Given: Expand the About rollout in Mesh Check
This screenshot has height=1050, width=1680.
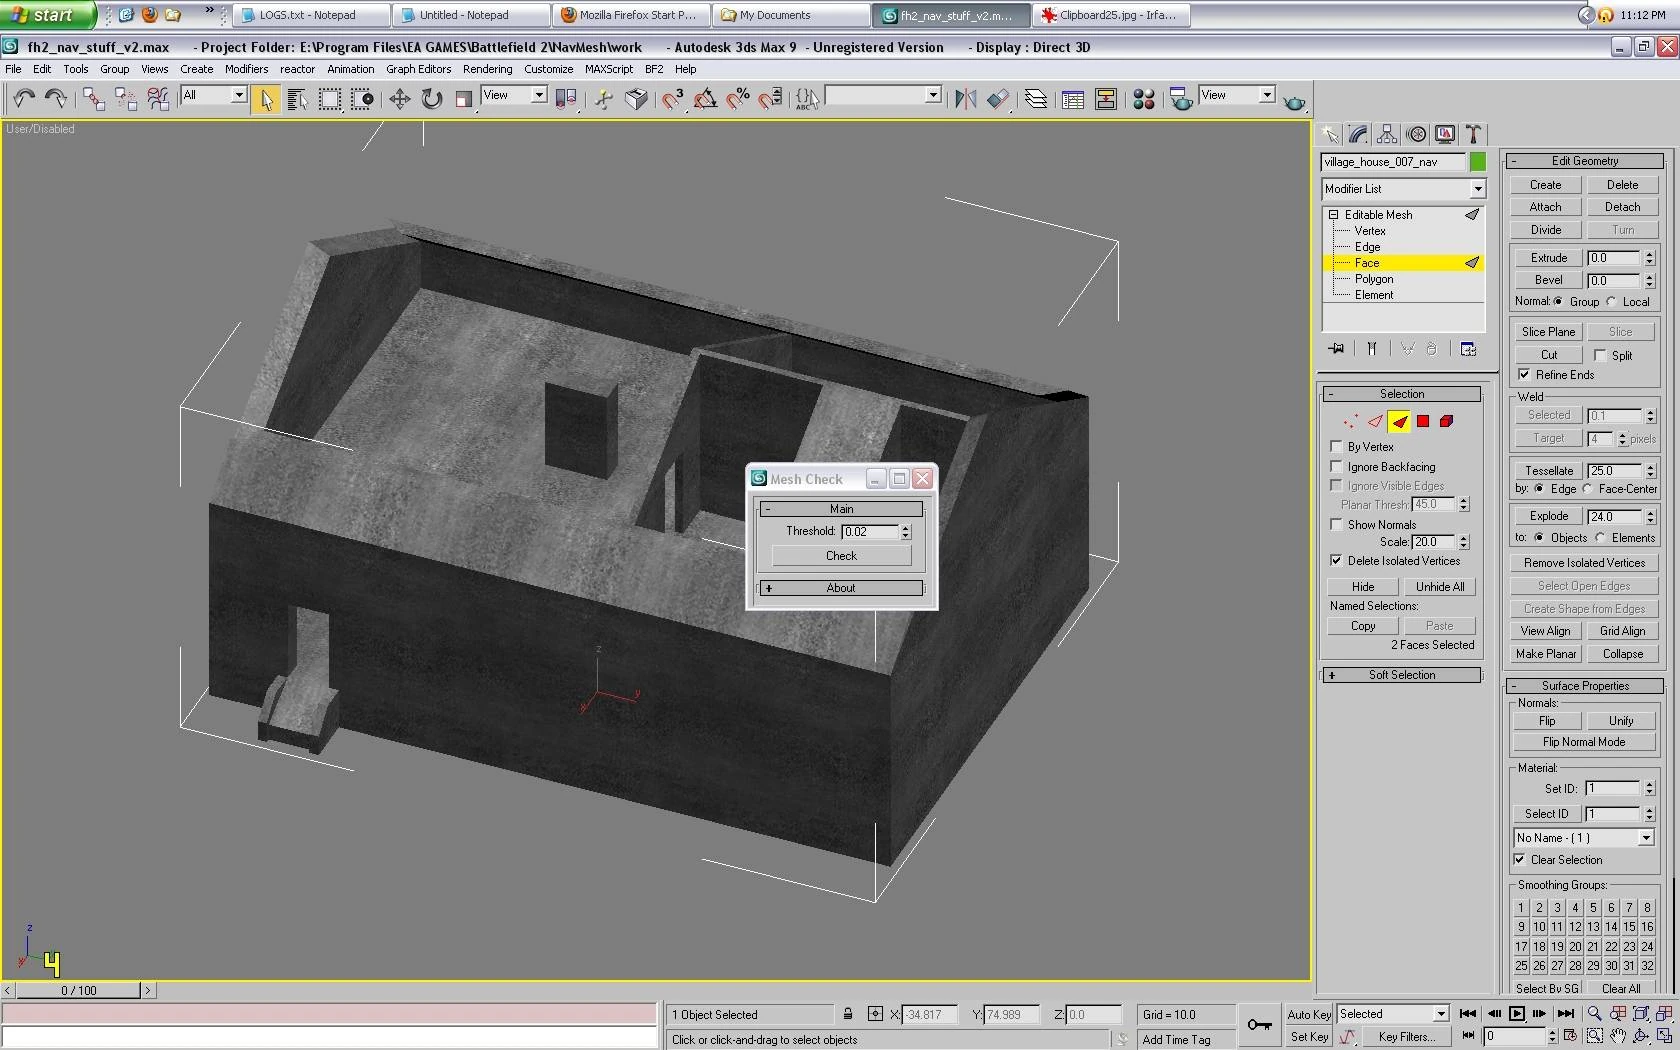Looking at the screenshot, I should 840,588.
